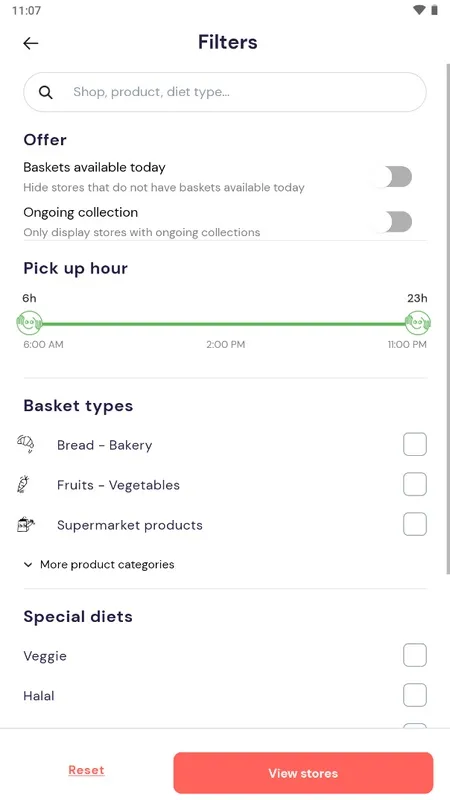Click the 23h pick up slider handle
The height and width of the screenshot is (800, 450).
(x=418, y=323)
